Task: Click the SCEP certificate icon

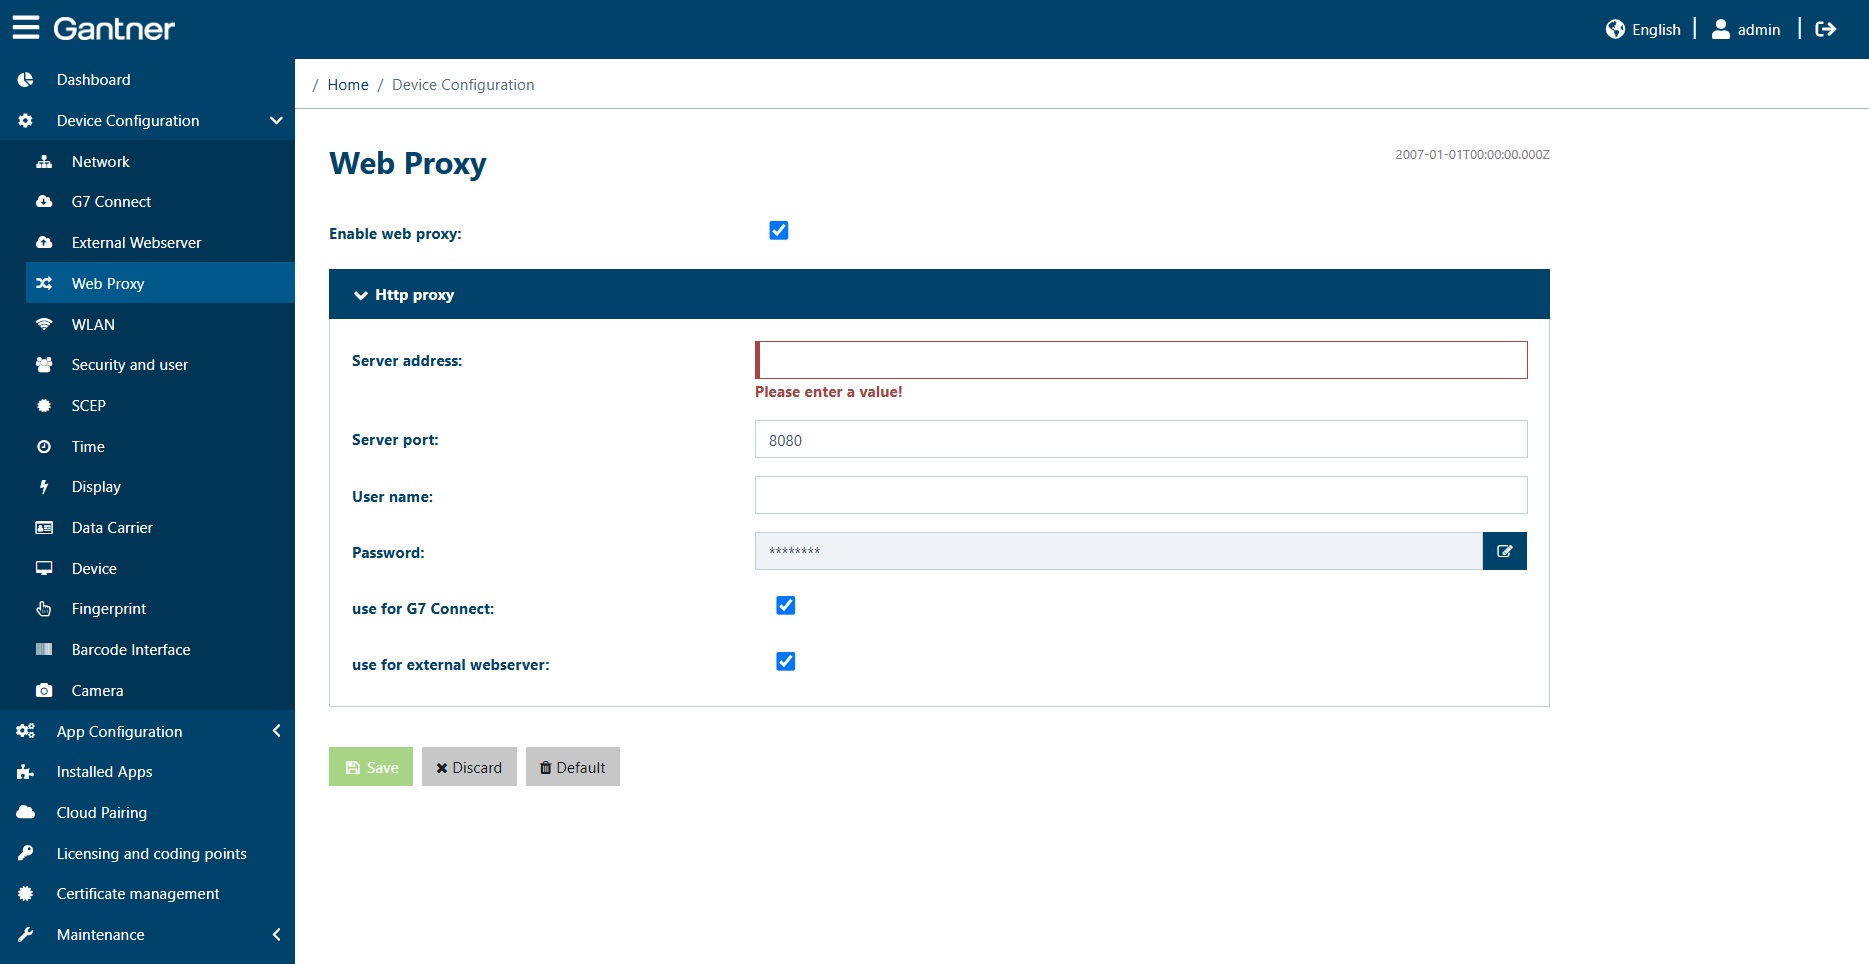Action: click(x=44, y=406)
